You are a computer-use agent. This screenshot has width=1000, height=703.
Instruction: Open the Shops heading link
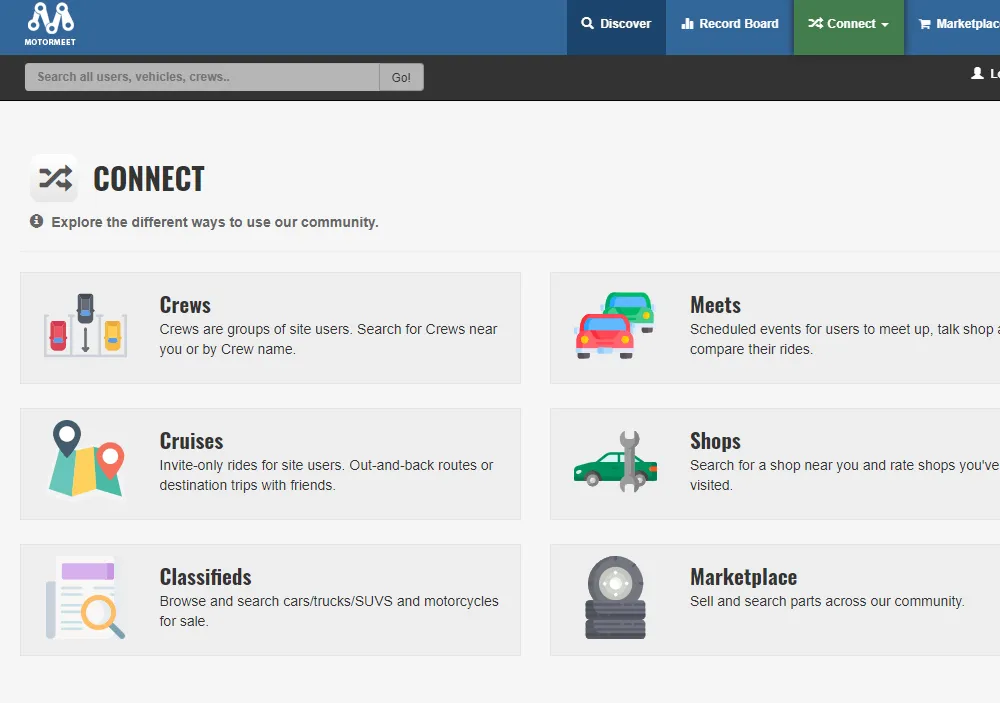click(x=715, y=441)
